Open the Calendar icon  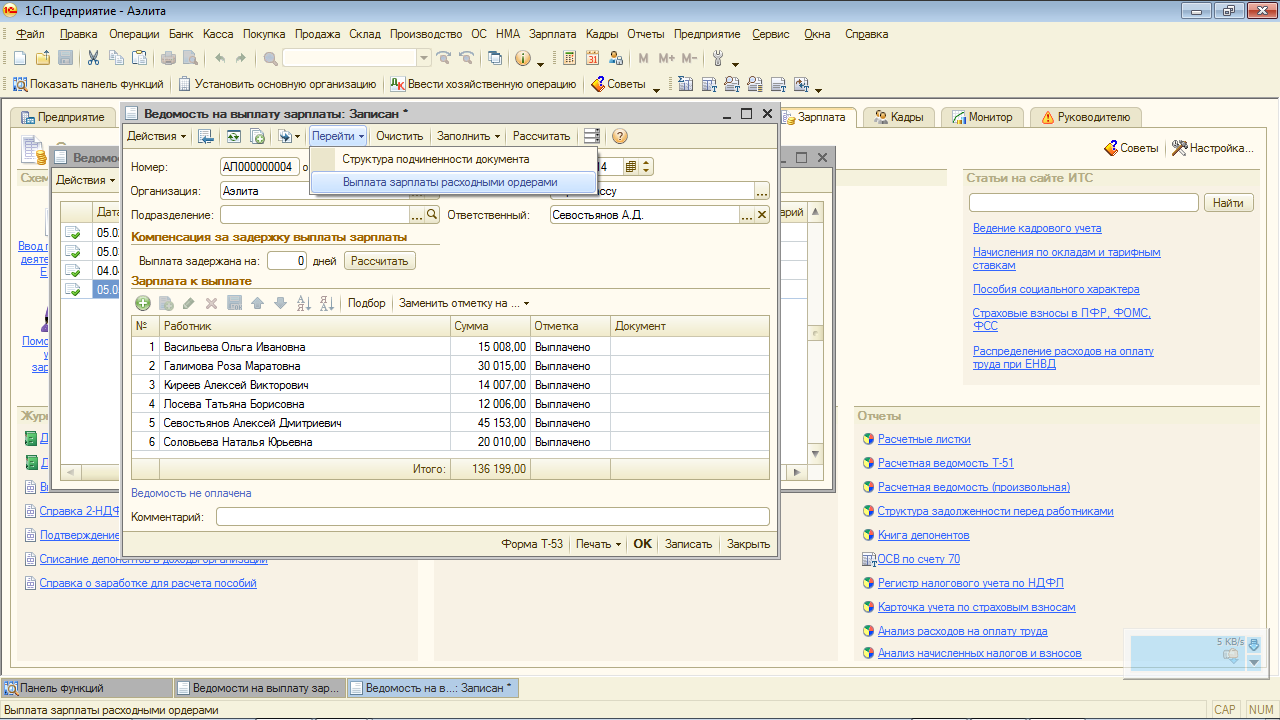592,58
